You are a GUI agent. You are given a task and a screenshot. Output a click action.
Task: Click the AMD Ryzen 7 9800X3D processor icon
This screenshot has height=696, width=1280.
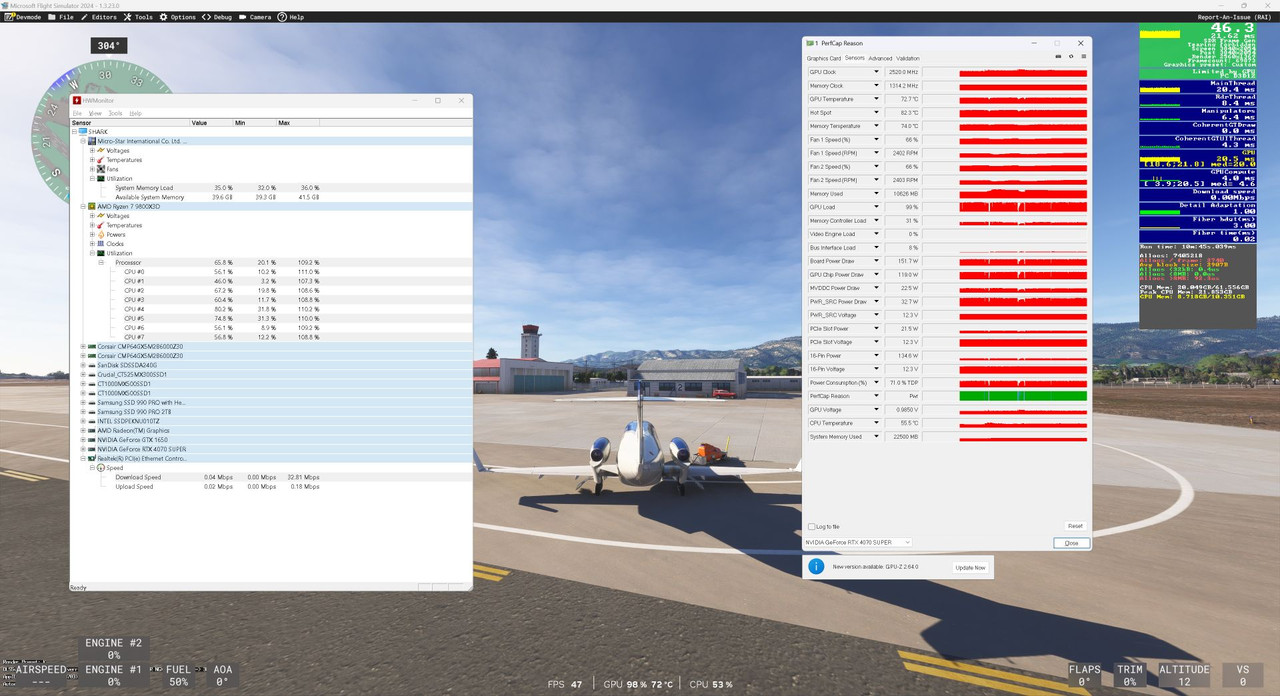(92, 206)
